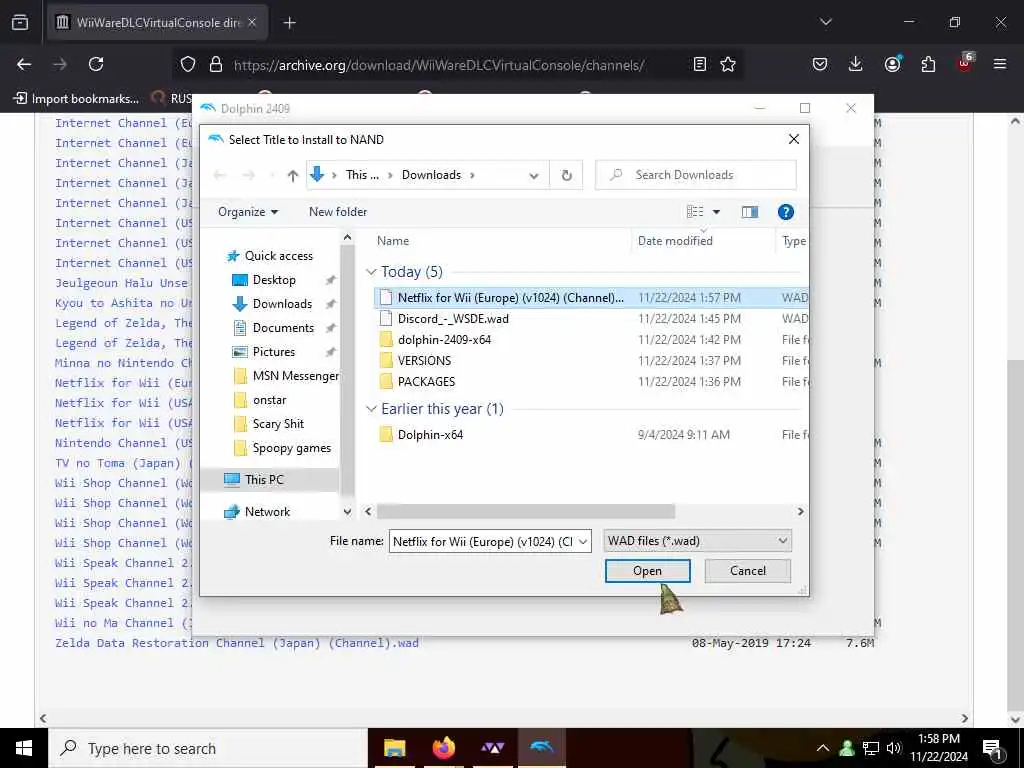This screenshot has width=1024, height=768.
Task: Click the padlock site security icon
Action: point(216,64)
